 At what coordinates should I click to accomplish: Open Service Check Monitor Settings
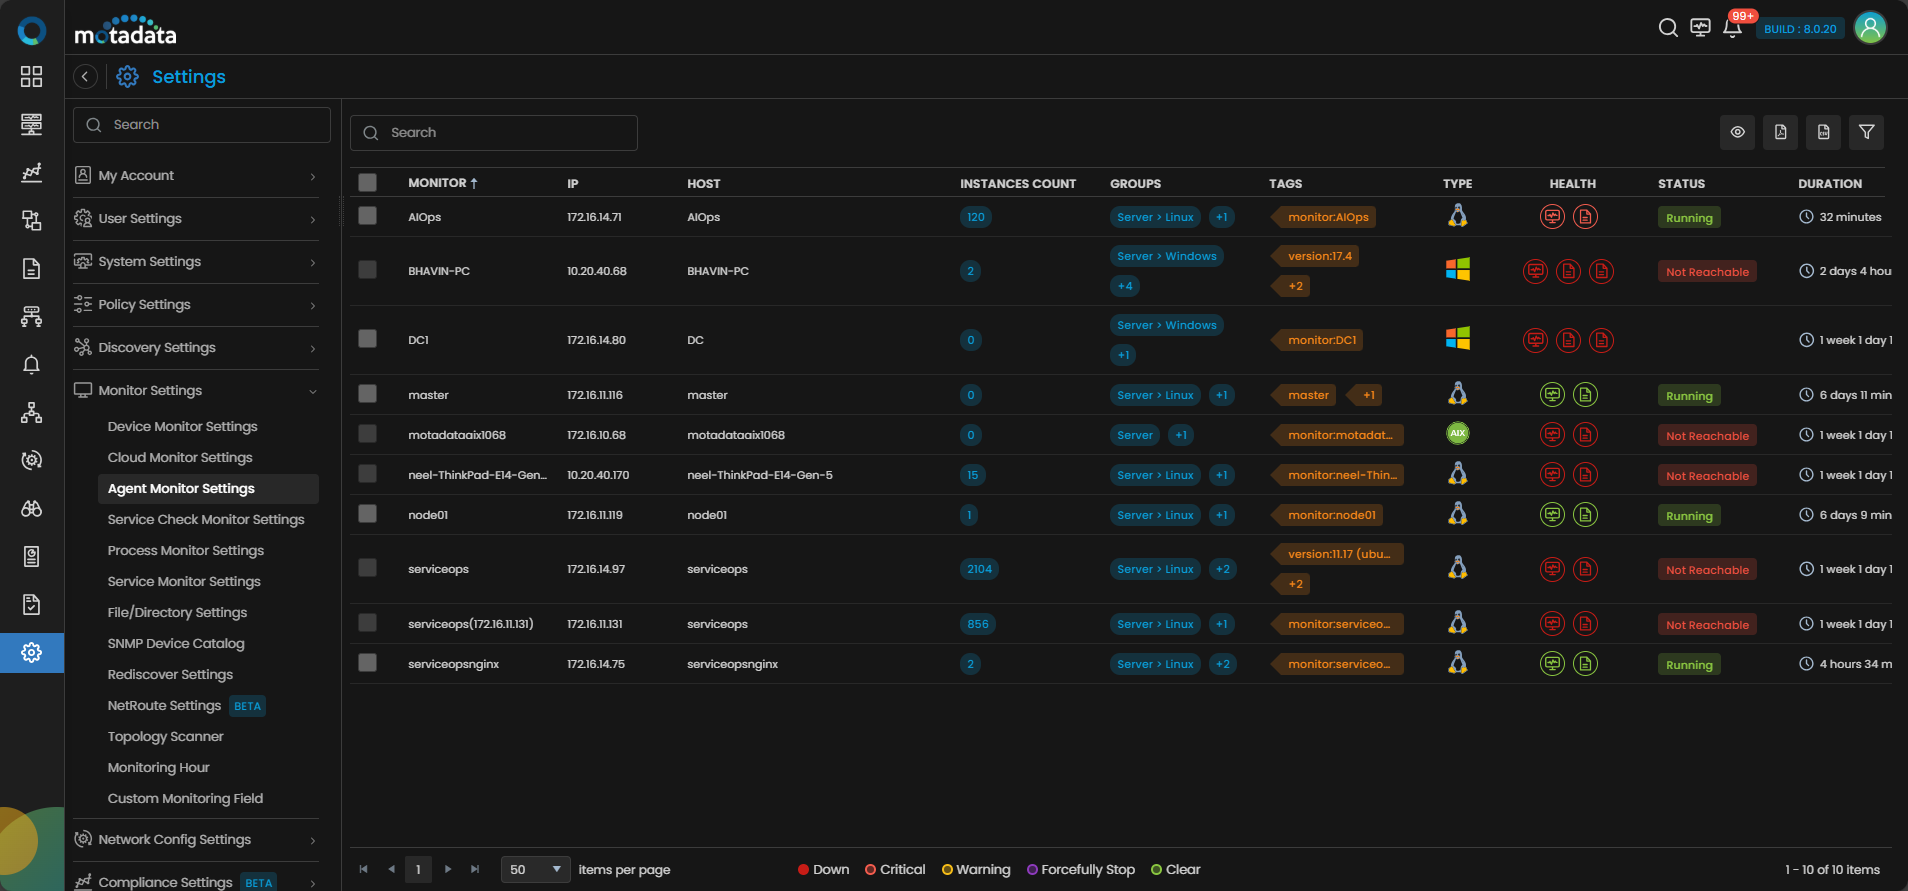(x=206, y=520)
